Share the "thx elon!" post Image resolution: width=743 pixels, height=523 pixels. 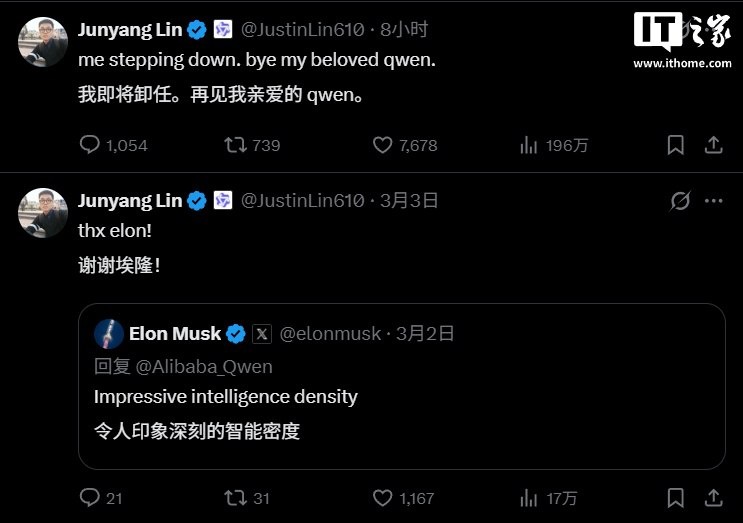click(713, 498)
